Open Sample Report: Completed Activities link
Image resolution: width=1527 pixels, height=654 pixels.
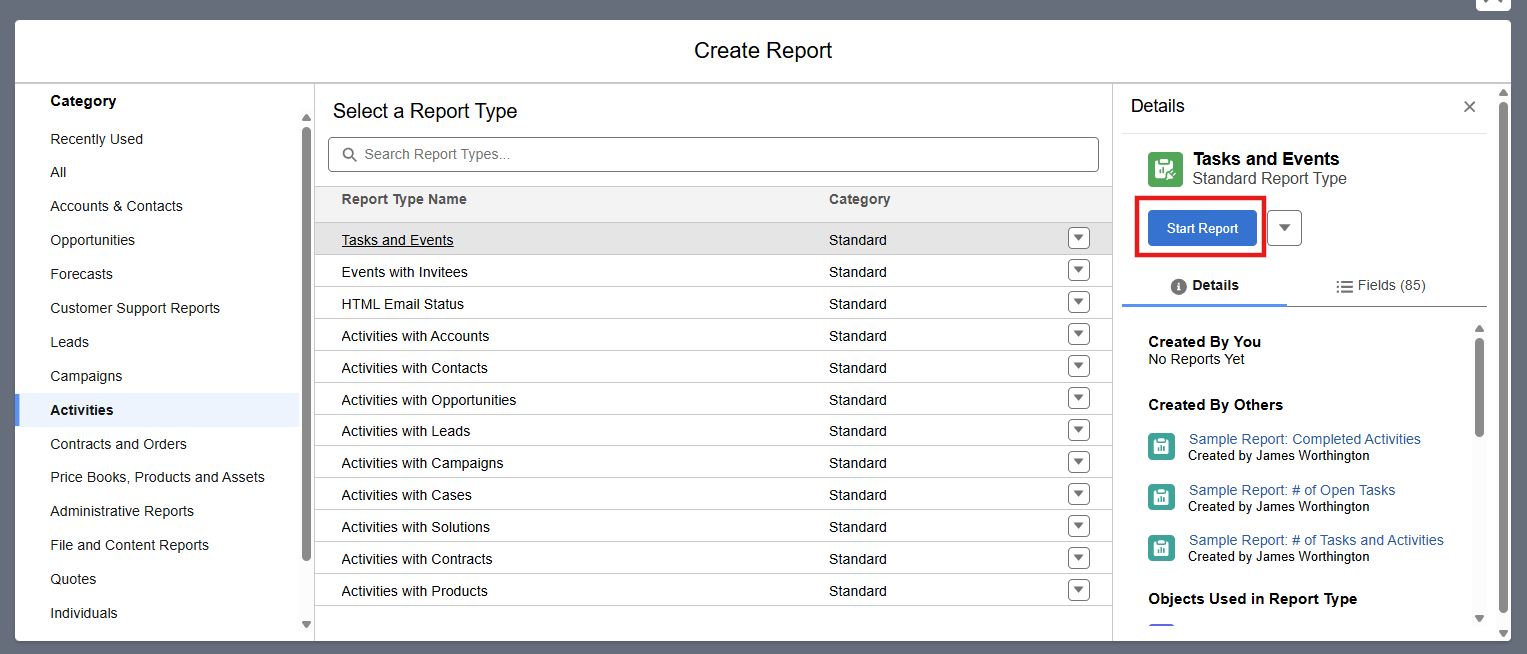tap(1304, 438)
